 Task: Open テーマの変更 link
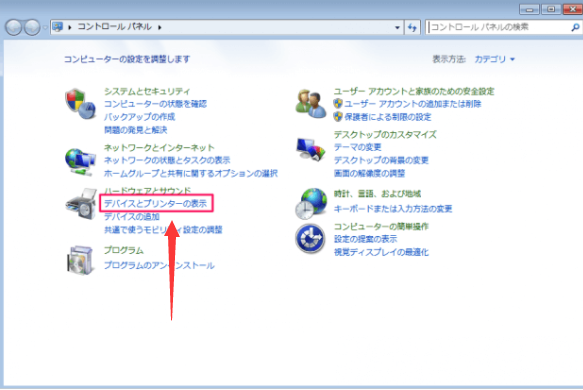pos(357,147)
